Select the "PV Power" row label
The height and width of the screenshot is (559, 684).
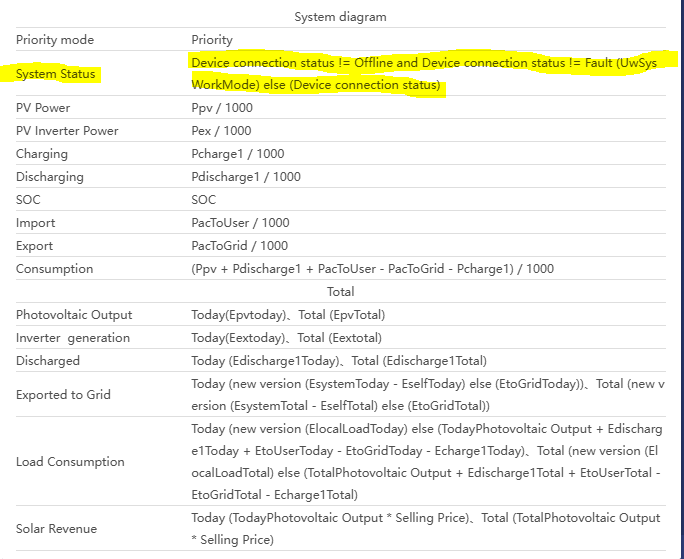(43, 108)
